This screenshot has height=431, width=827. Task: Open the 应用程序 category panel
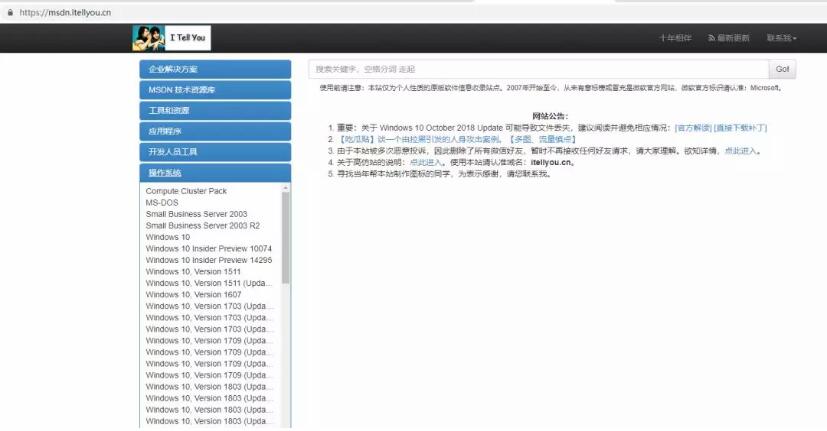point(215,131)
